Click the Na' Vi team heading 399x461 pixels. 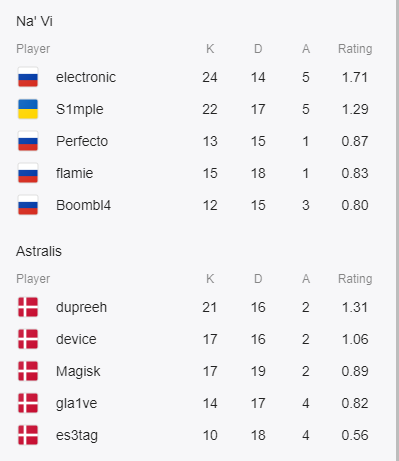pyautogui.click(x=34, y=21)
